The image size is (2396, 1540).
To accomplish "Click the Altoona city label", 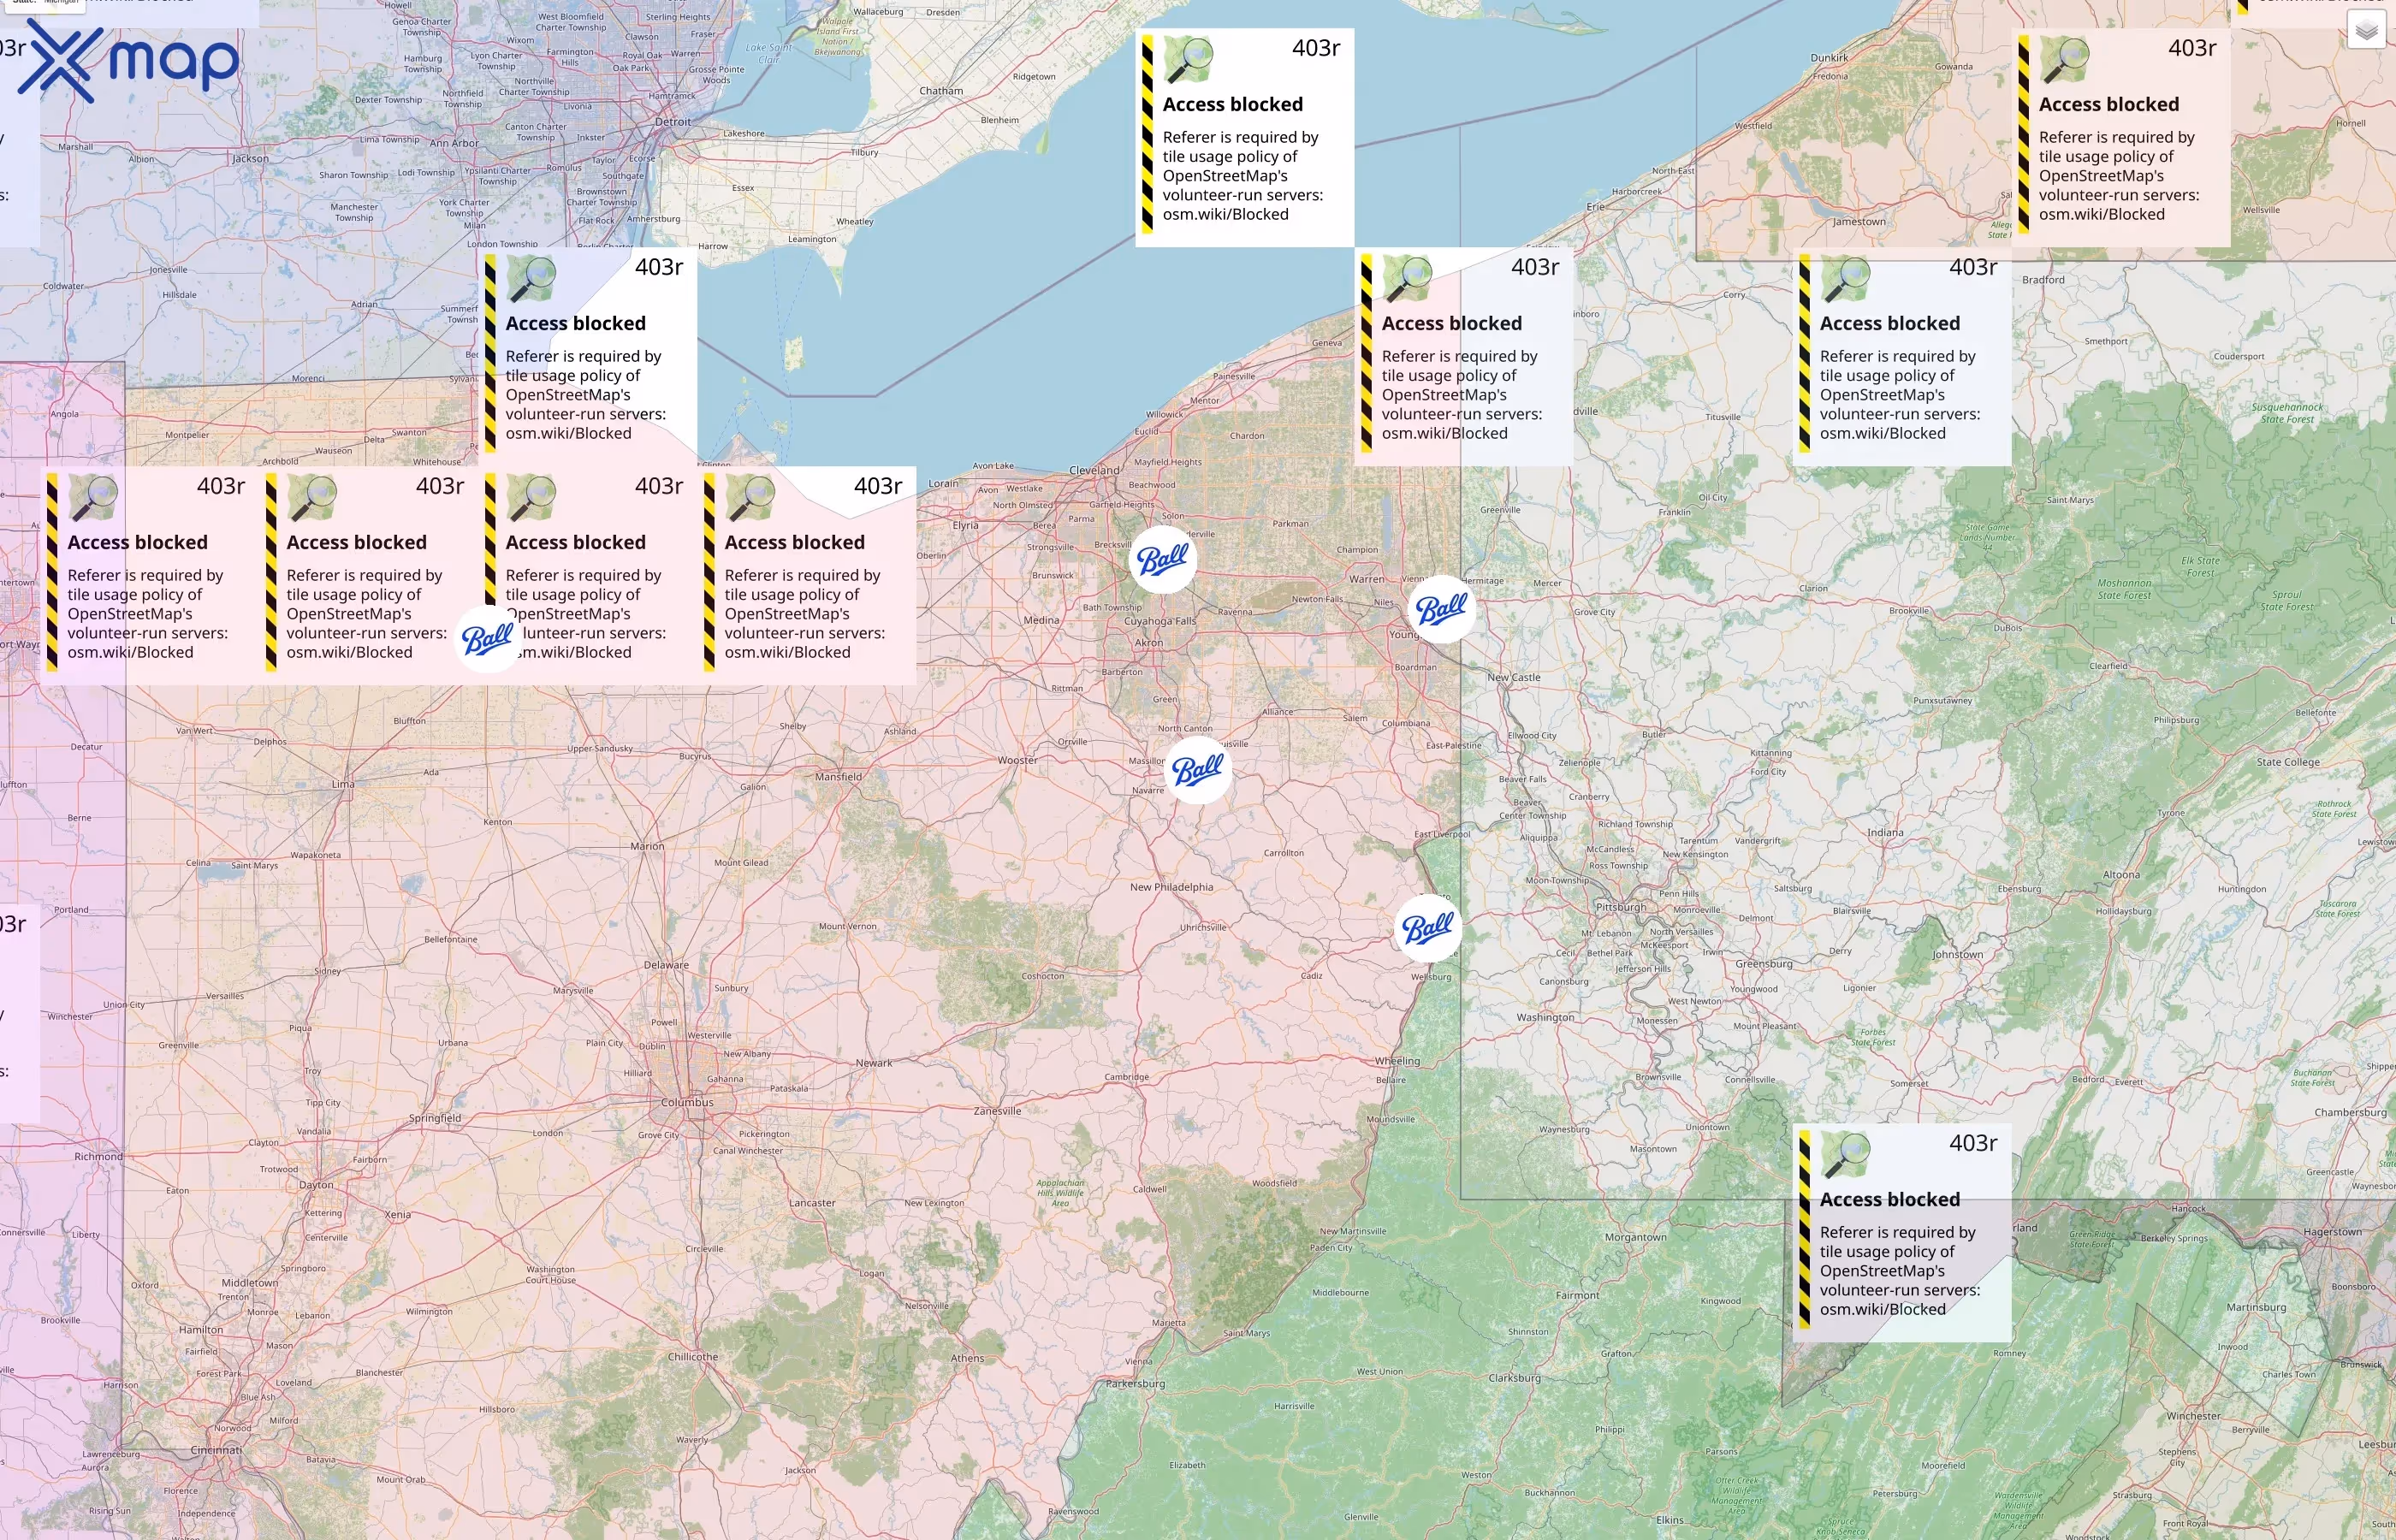I will point(2121,875).
